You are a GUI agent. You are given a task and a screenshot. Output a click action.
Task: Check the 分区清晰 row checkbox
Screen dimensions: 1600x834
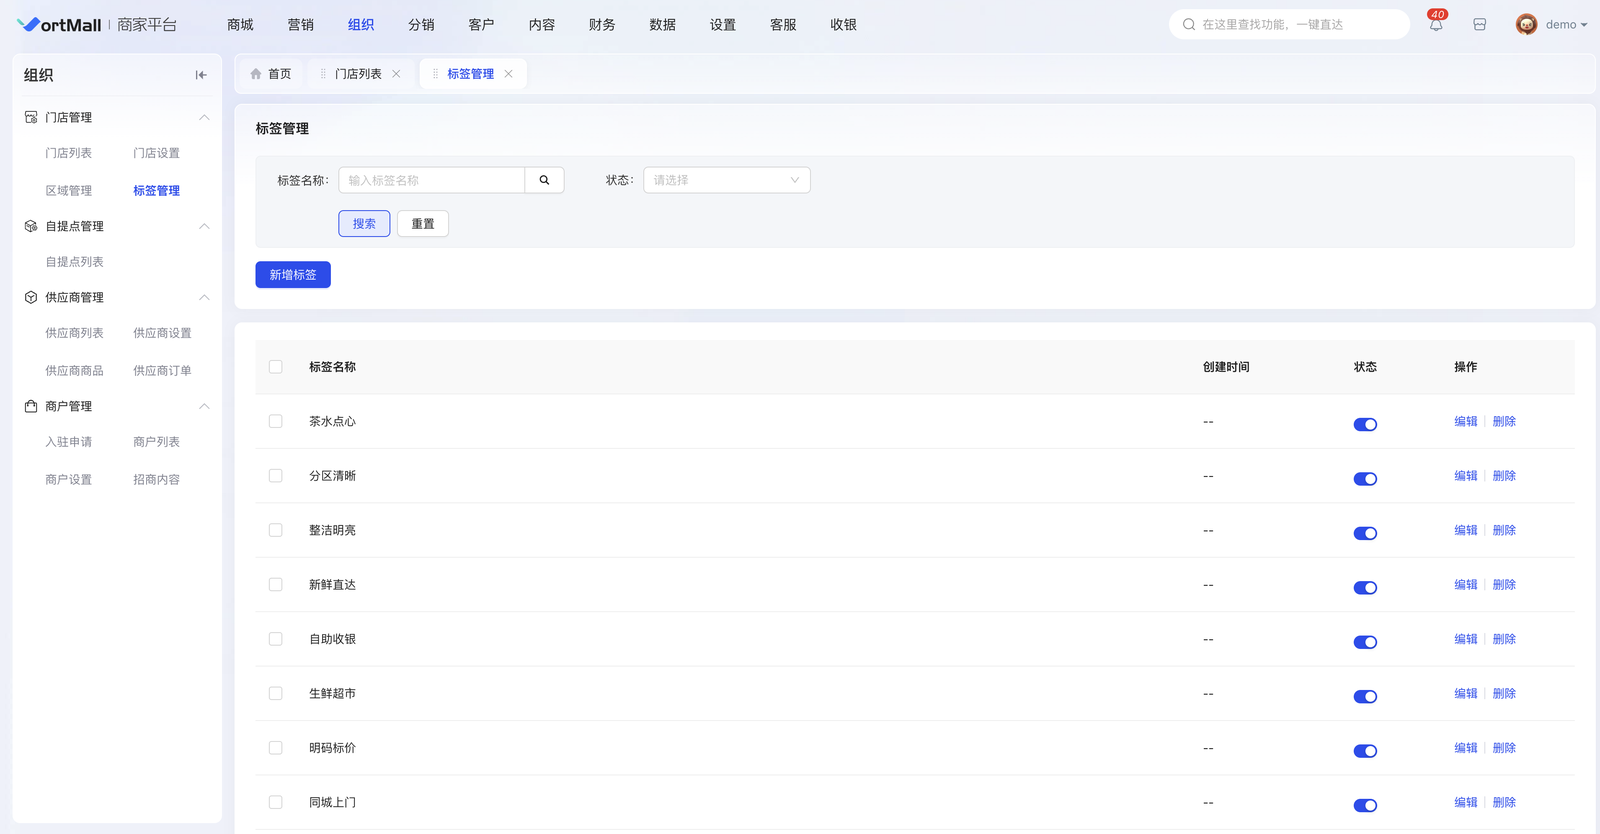coord(276,476)
